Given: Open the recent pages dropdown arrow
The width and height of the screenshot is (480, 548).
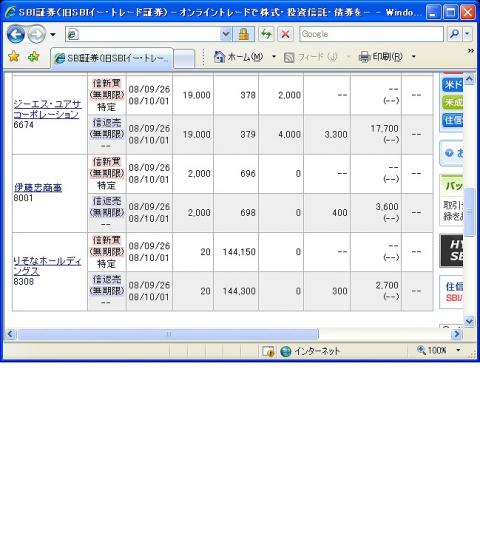Looking at the screenshot, I should pos(53,35).
